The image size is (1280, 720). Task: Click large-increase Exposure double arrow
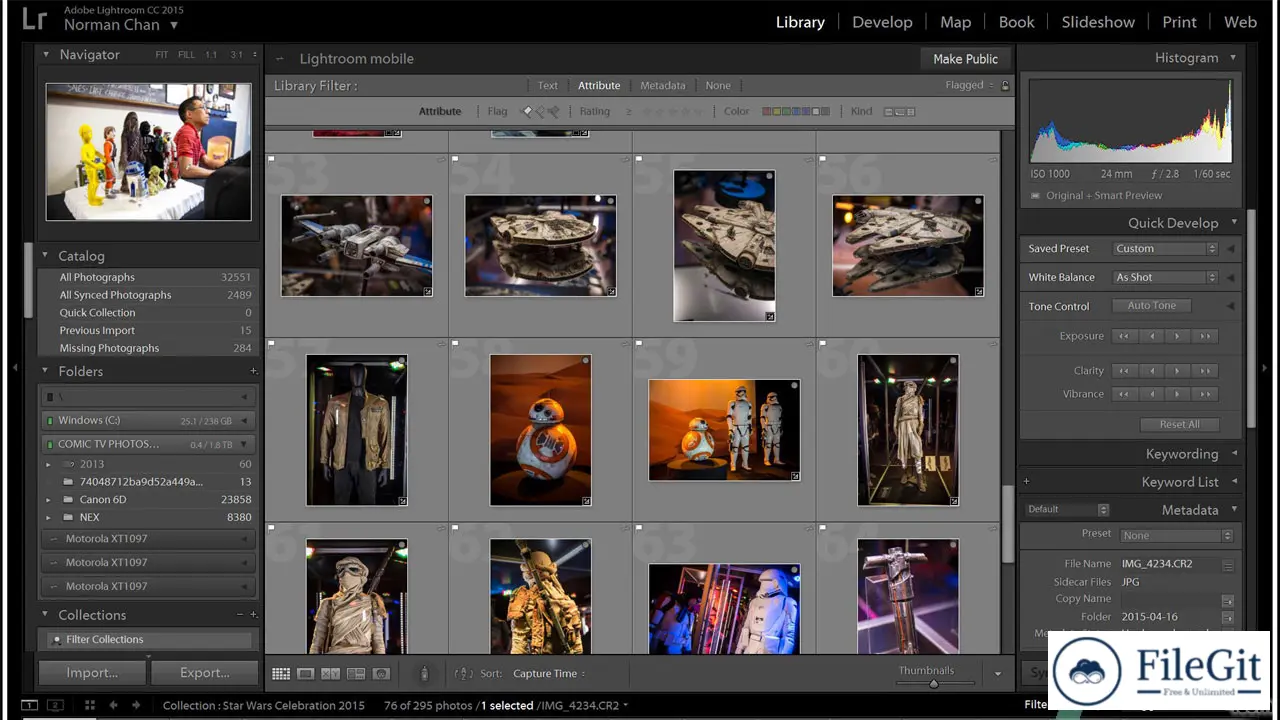[1206, 336]
